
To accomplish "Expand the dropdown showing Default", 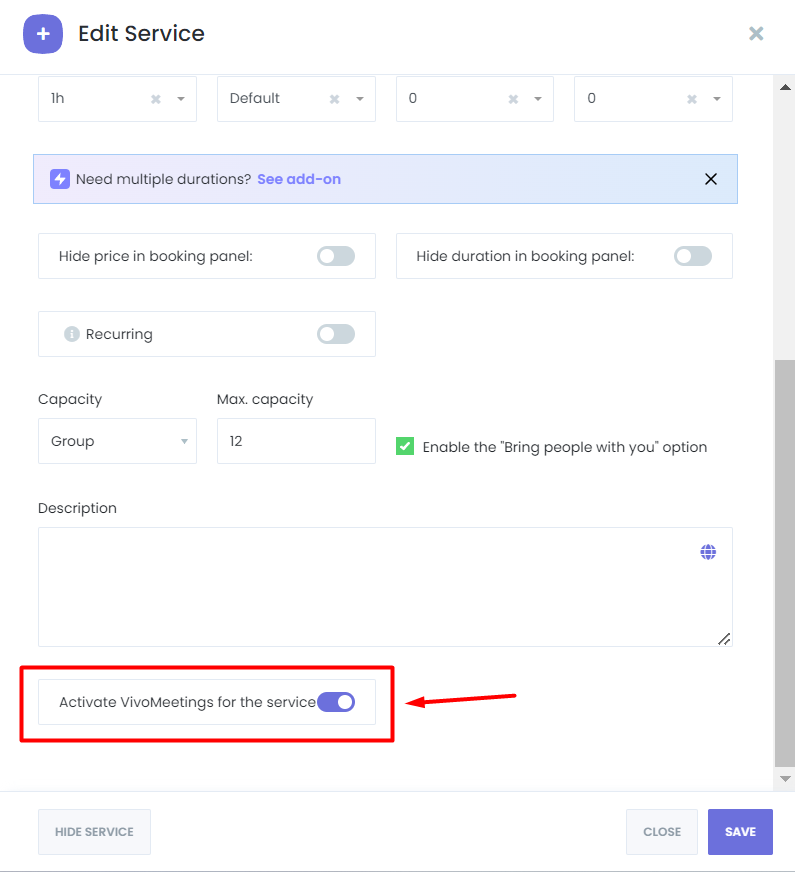I will (359, 99).
